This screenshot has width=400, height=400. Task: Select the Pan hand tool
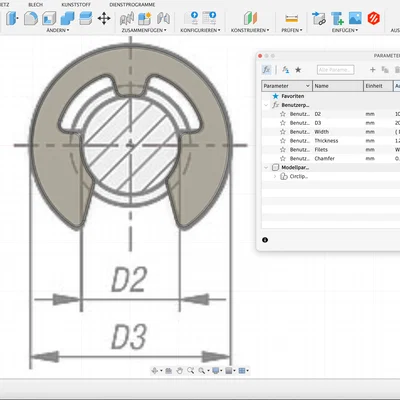pyautogui.click(x=180, y=370)
